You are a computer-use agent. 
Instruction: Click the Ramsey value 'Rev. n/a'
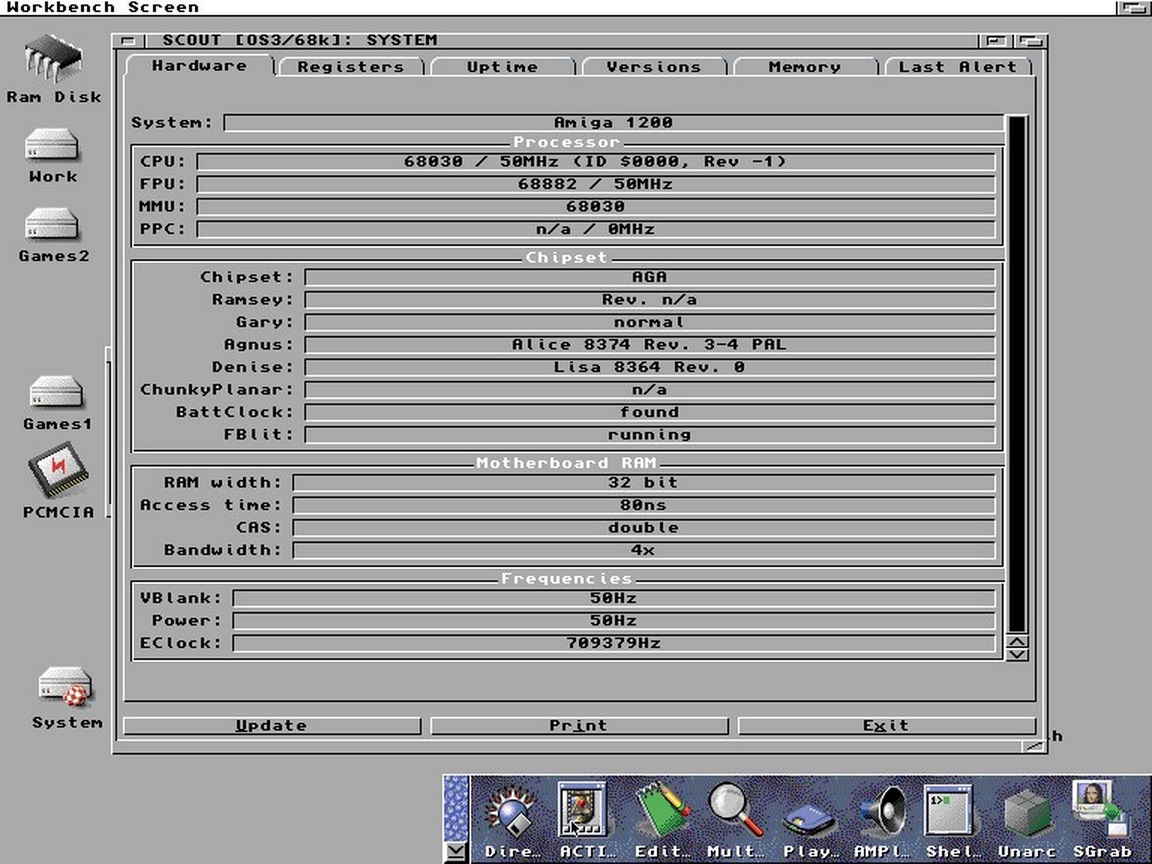click(x=649, y=300)
